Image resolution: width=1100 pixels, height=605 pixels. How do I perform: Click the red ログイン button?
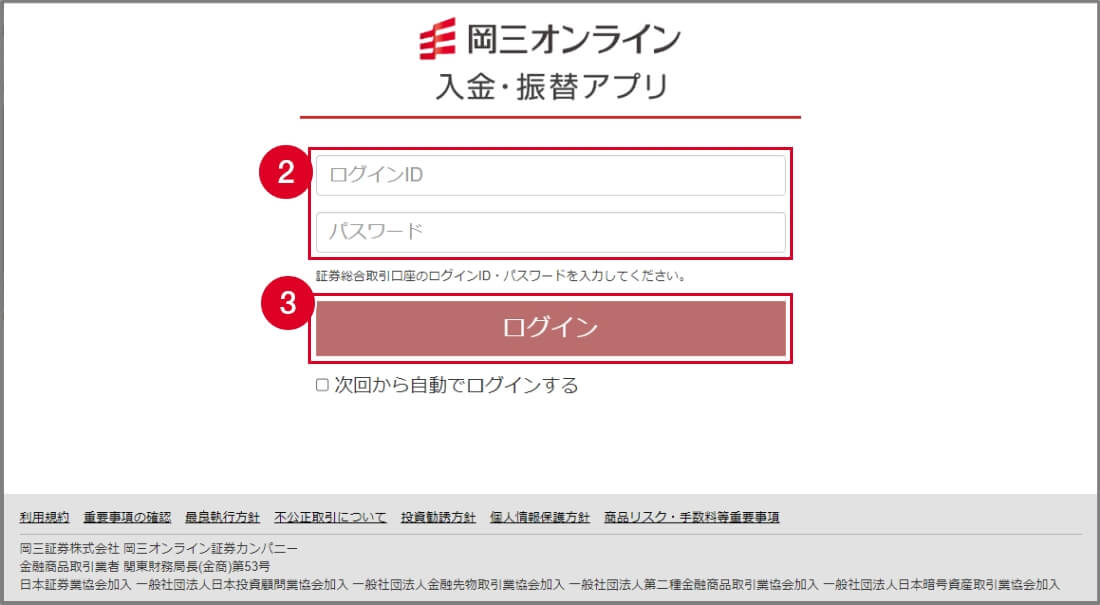coord(551,328)
